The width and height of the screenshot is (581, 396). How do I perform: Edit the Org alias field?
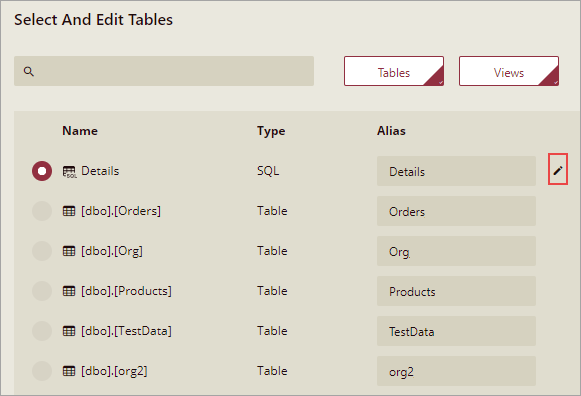pos(456,251)
